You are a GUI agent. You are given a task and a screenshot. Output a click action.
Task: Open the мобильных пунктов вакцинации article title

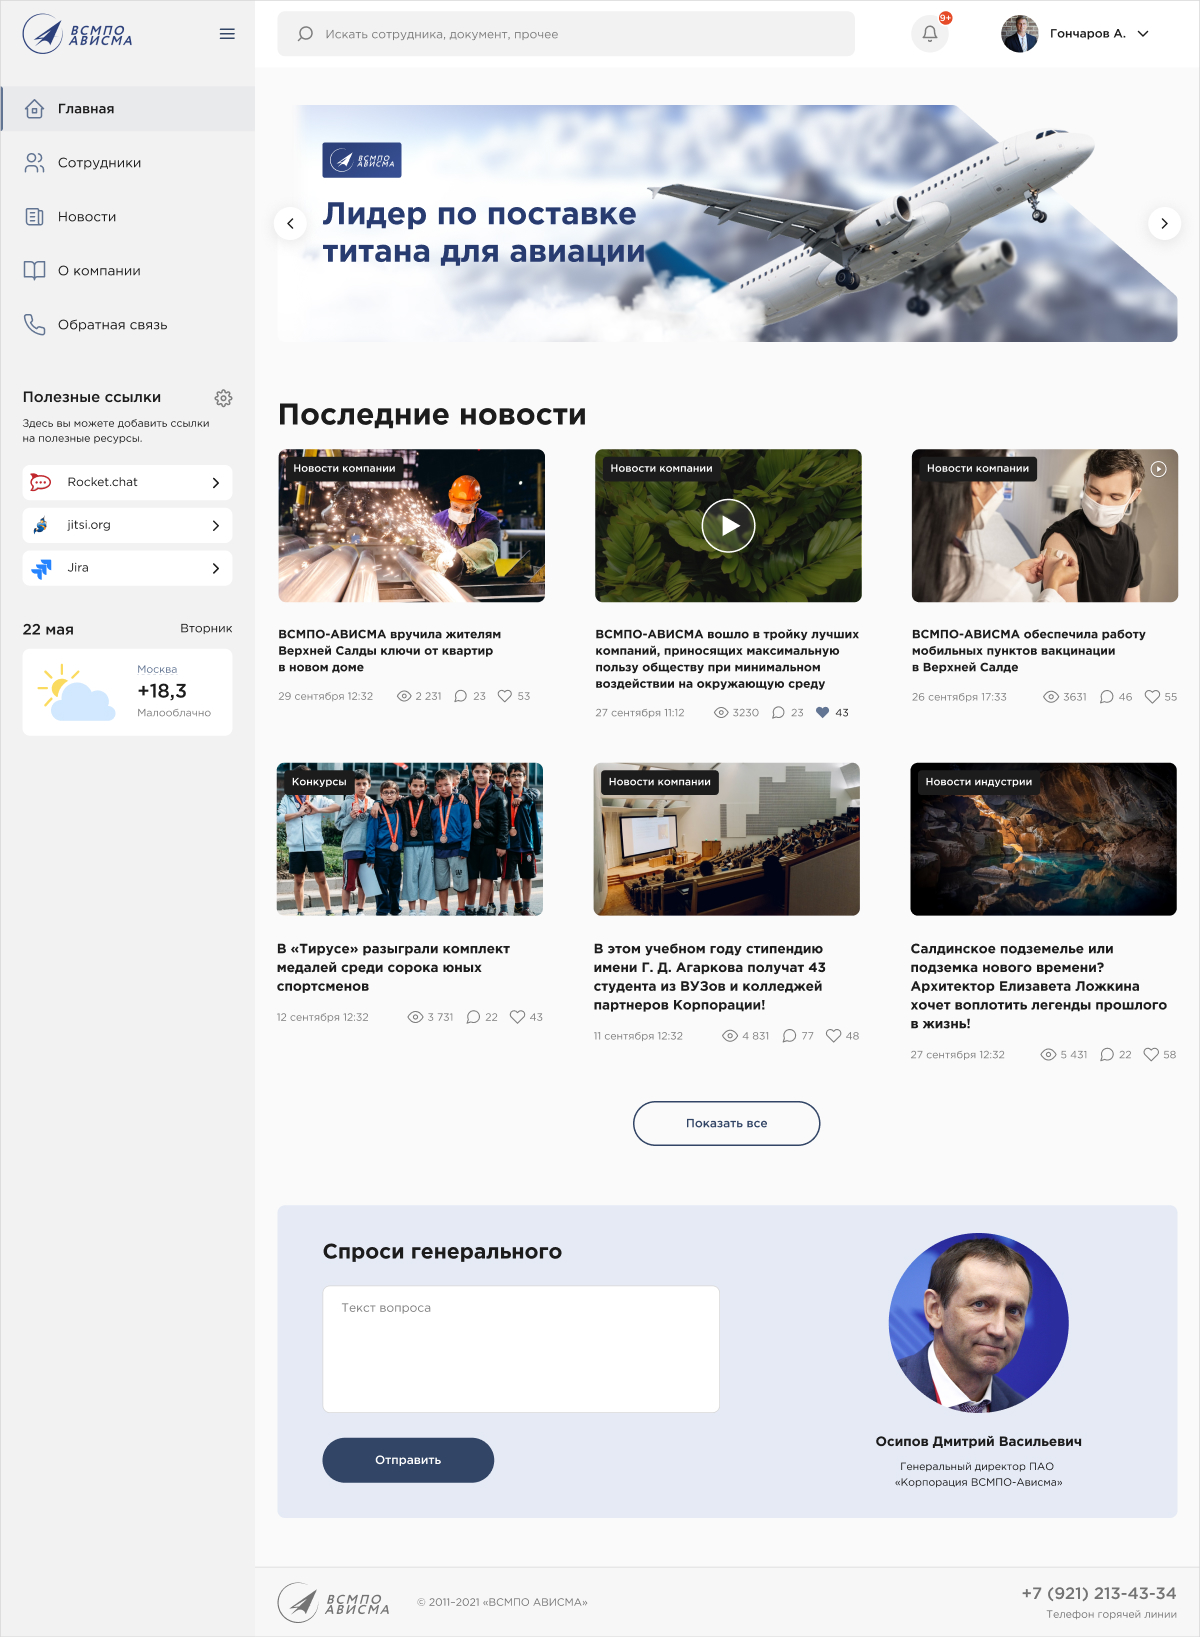(1029, 651)
